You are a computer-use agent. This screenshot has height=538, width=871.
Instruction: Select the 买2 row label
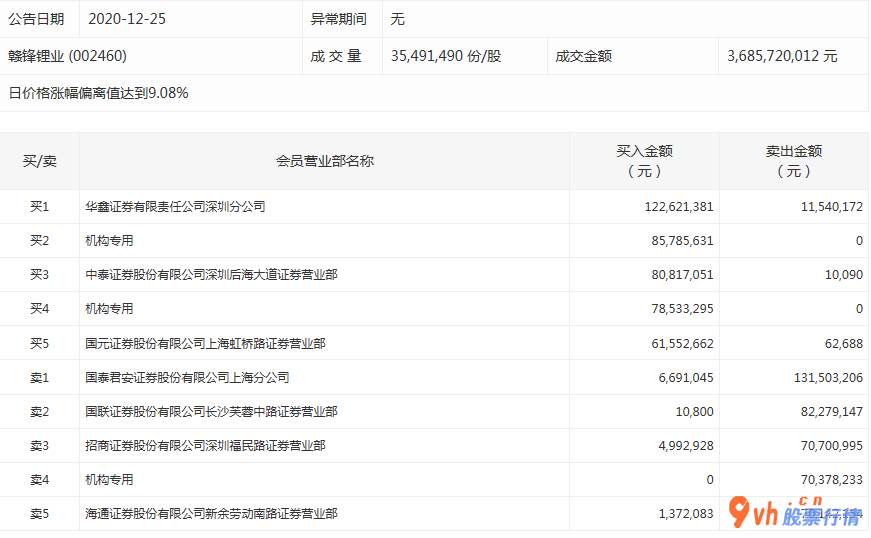[39, 240]
